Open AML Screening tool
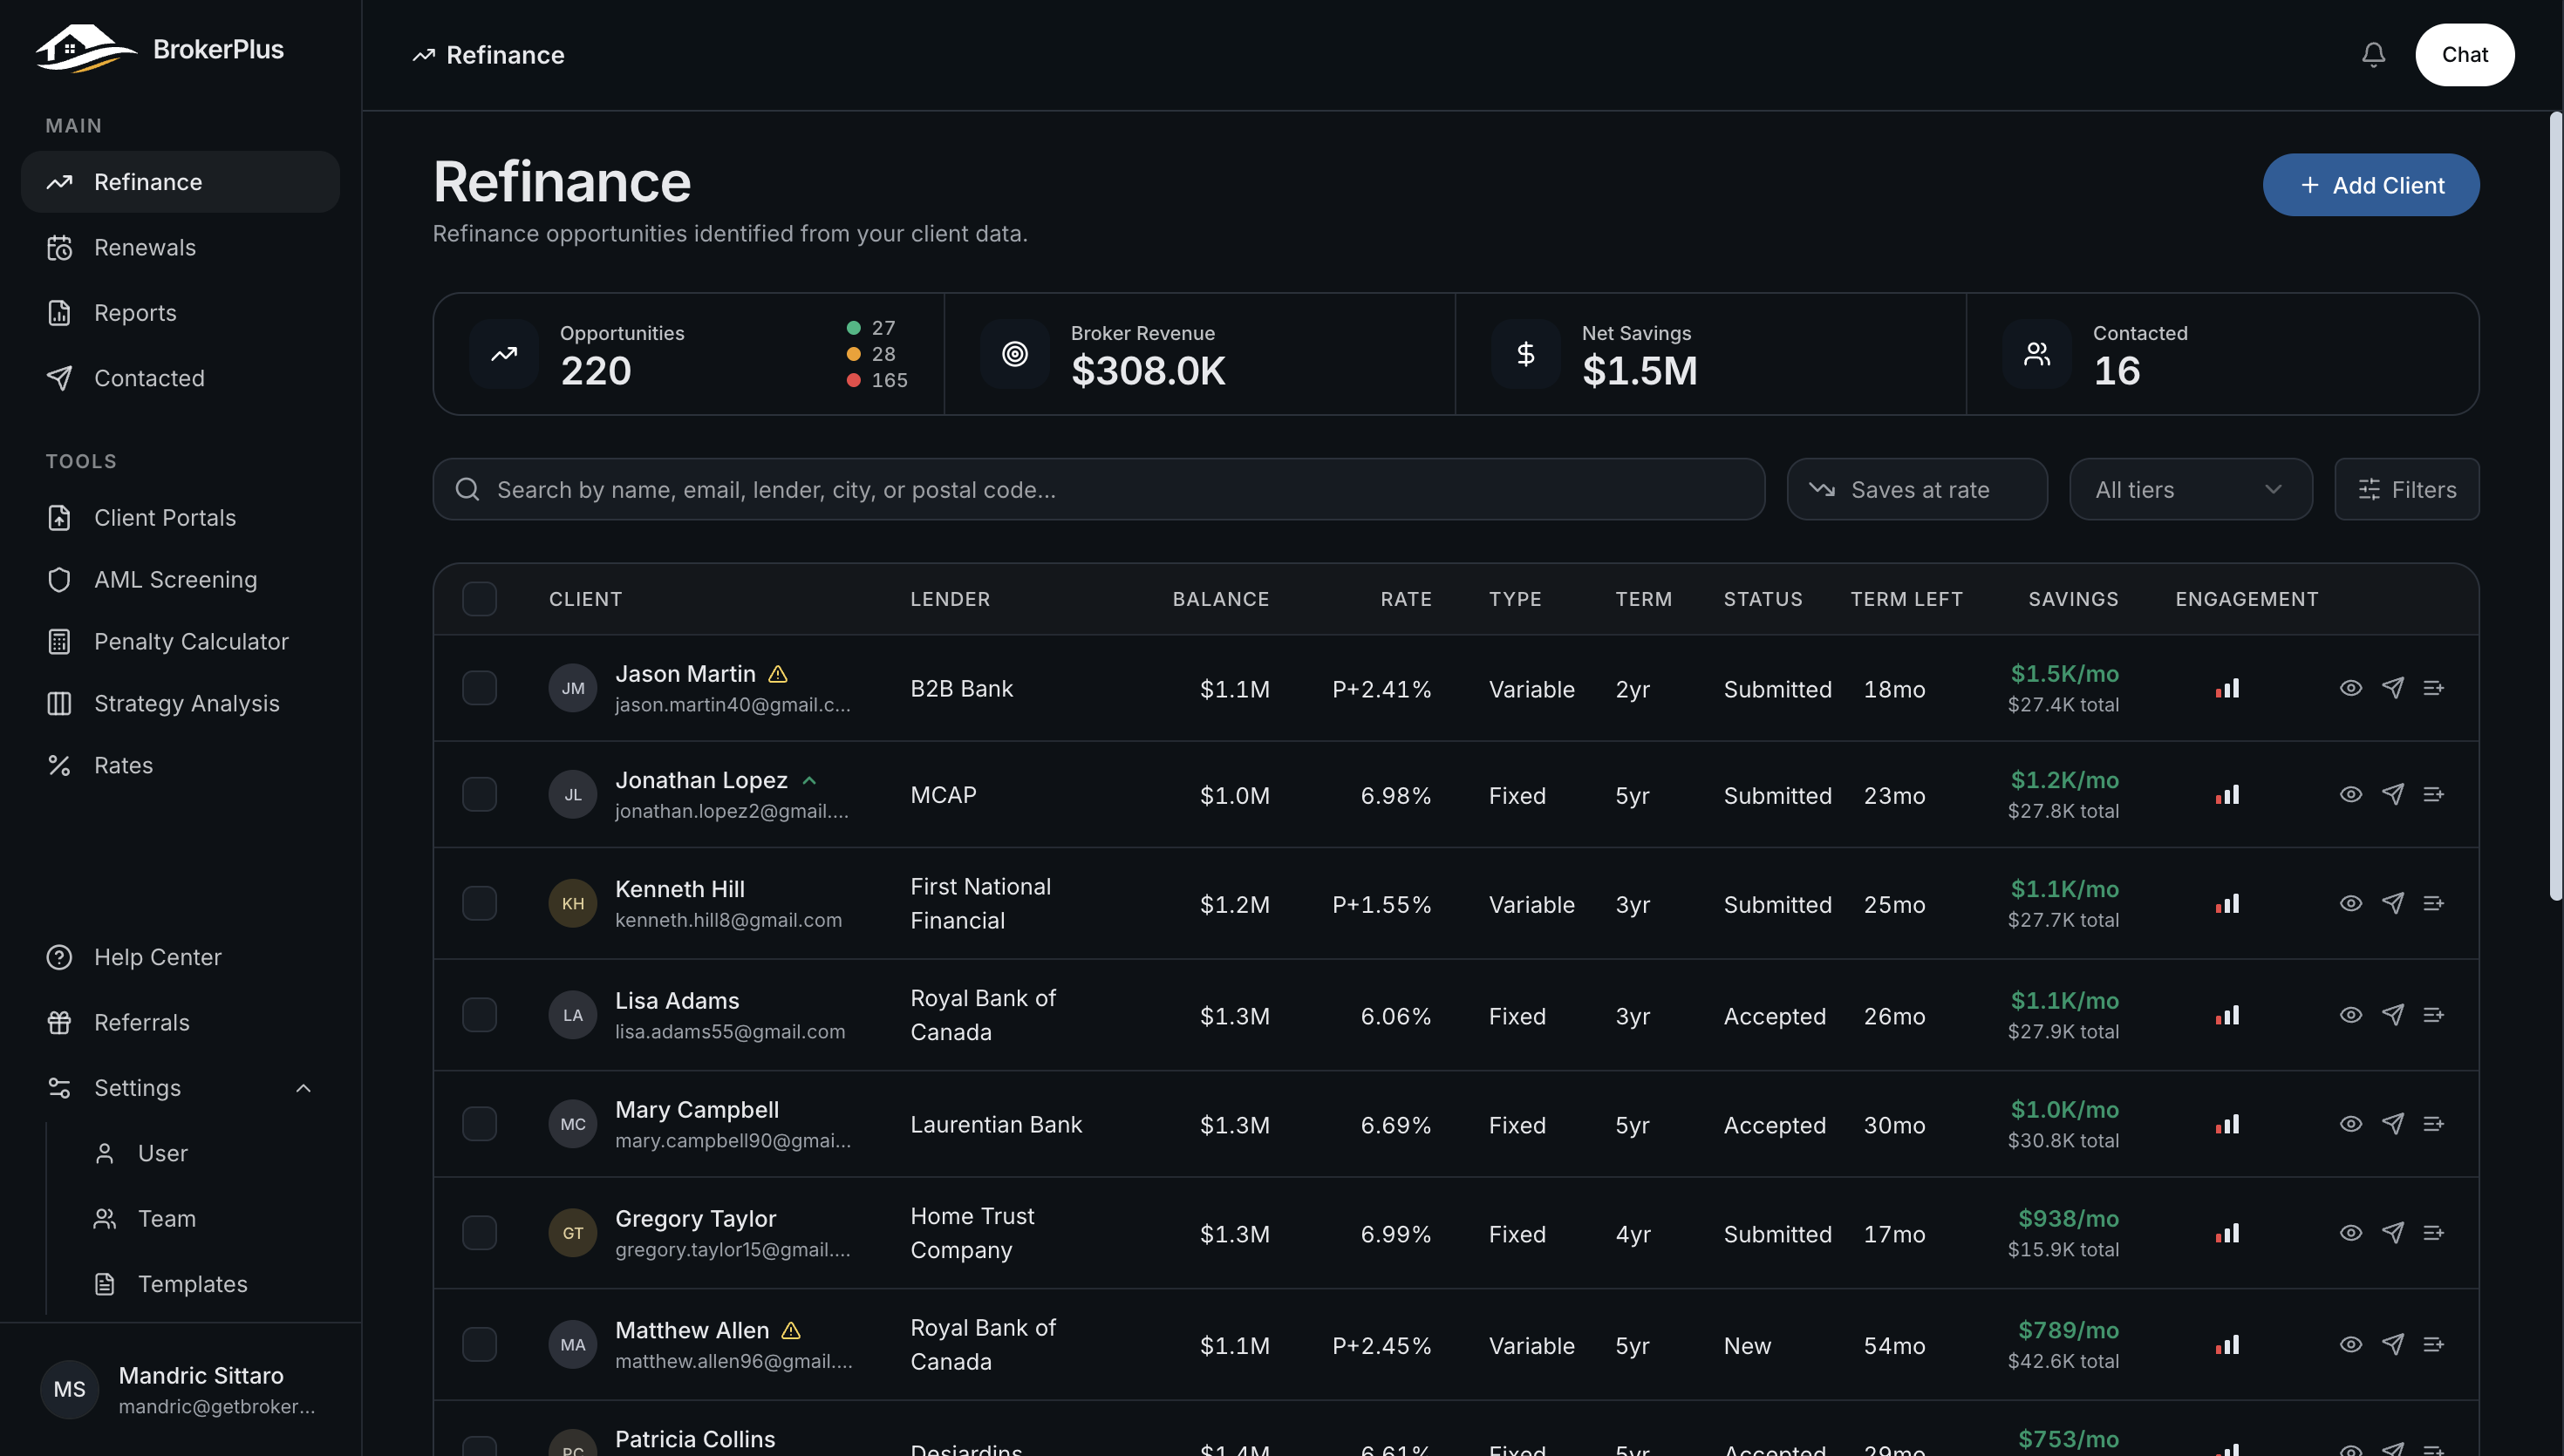This screenshot has height=1456, width=2564. tap(180, 580)
